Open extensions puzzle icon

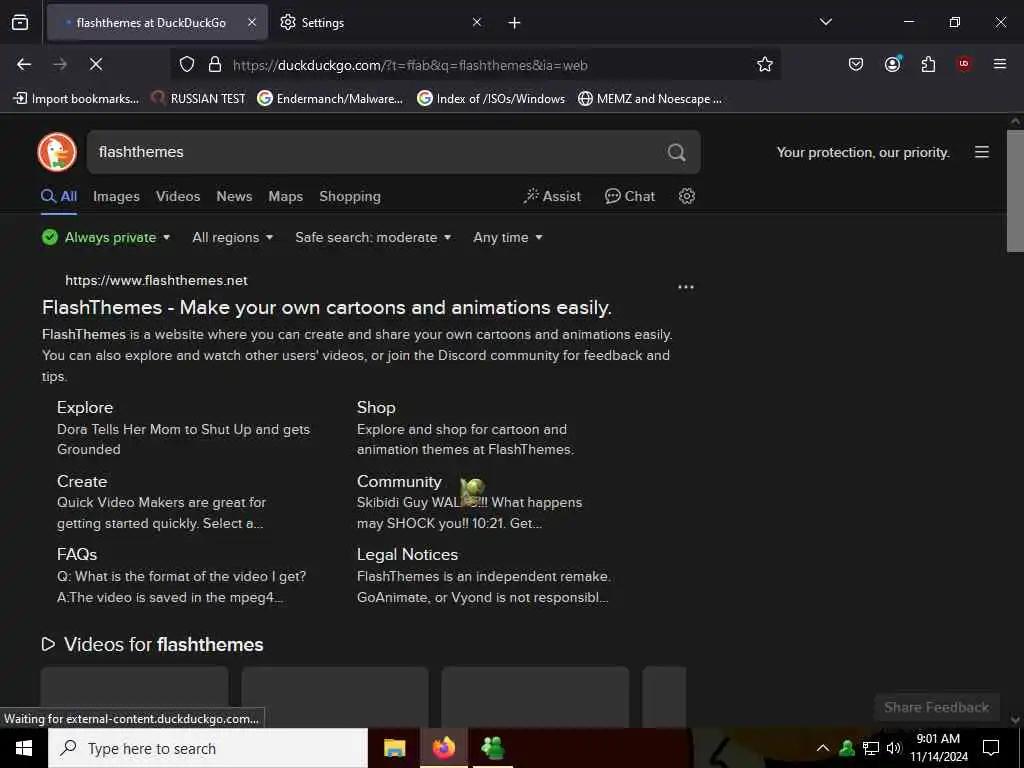(x=928, y=64)
